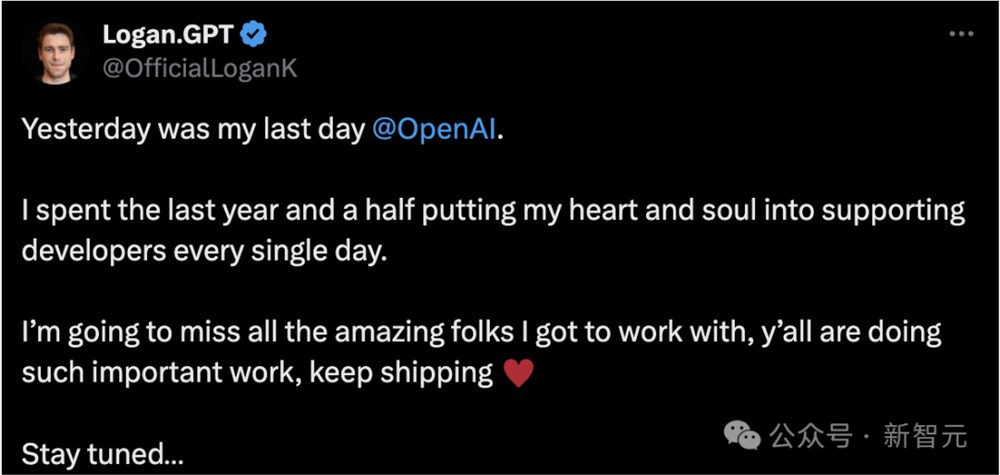Click the "公众号" watermark label
The width and height of the screenshot is (1000, 475).
pos(810,436)
